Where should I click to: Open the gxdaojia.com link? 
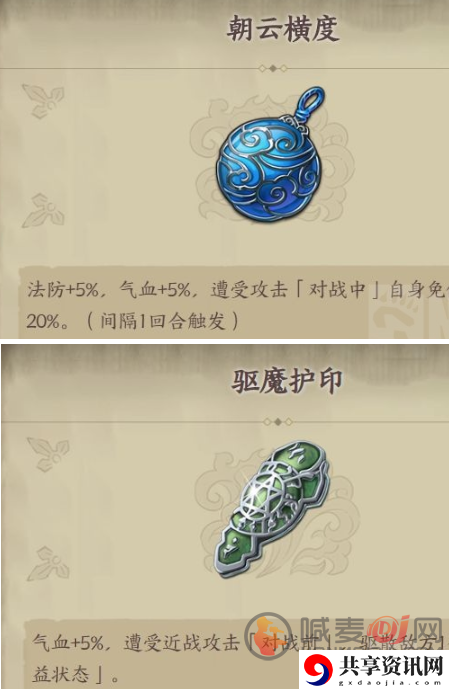point(390,682)
